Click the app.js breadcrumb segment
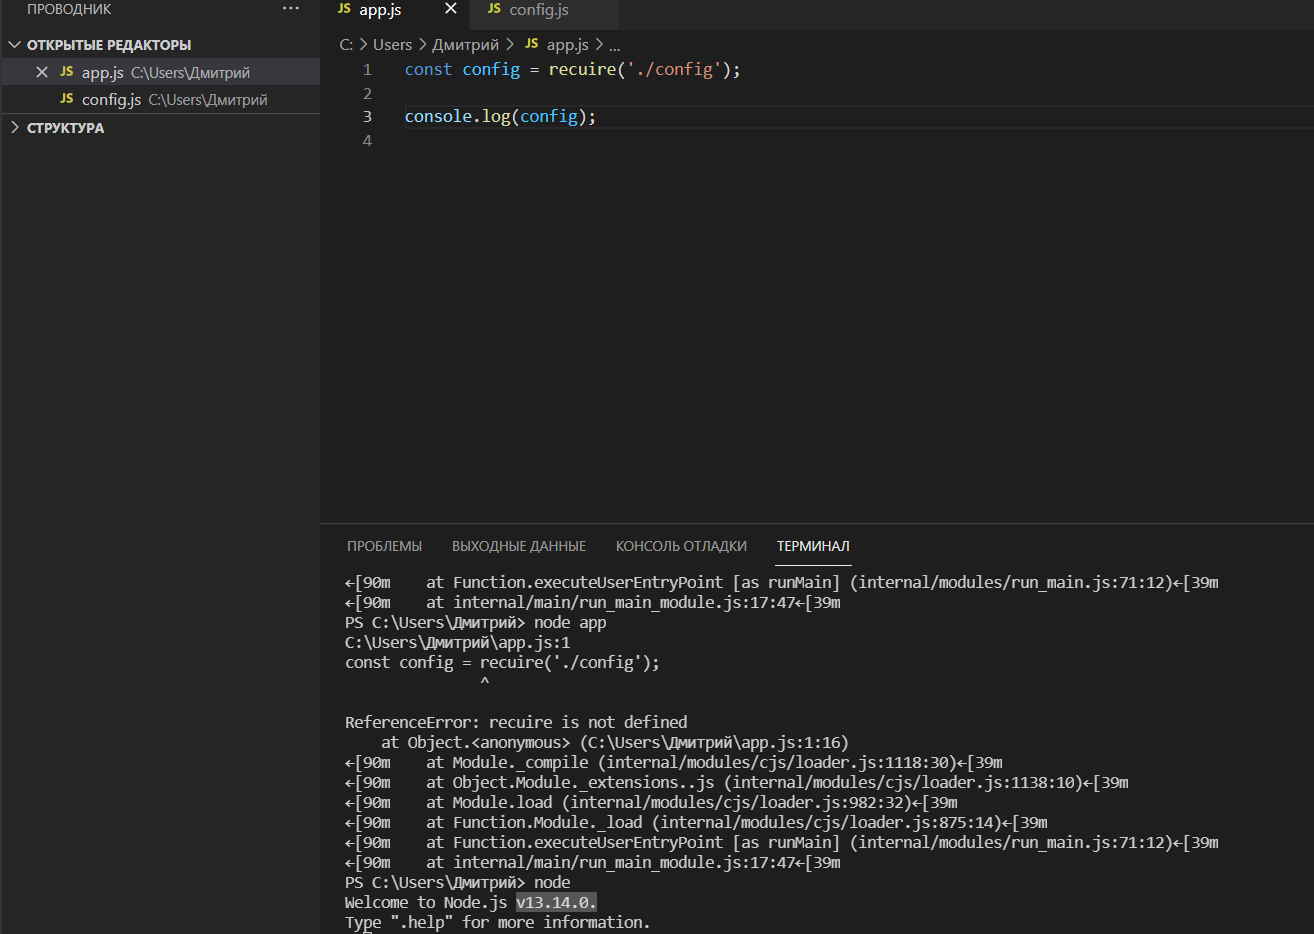1314x934 pixels. [567, 45]
